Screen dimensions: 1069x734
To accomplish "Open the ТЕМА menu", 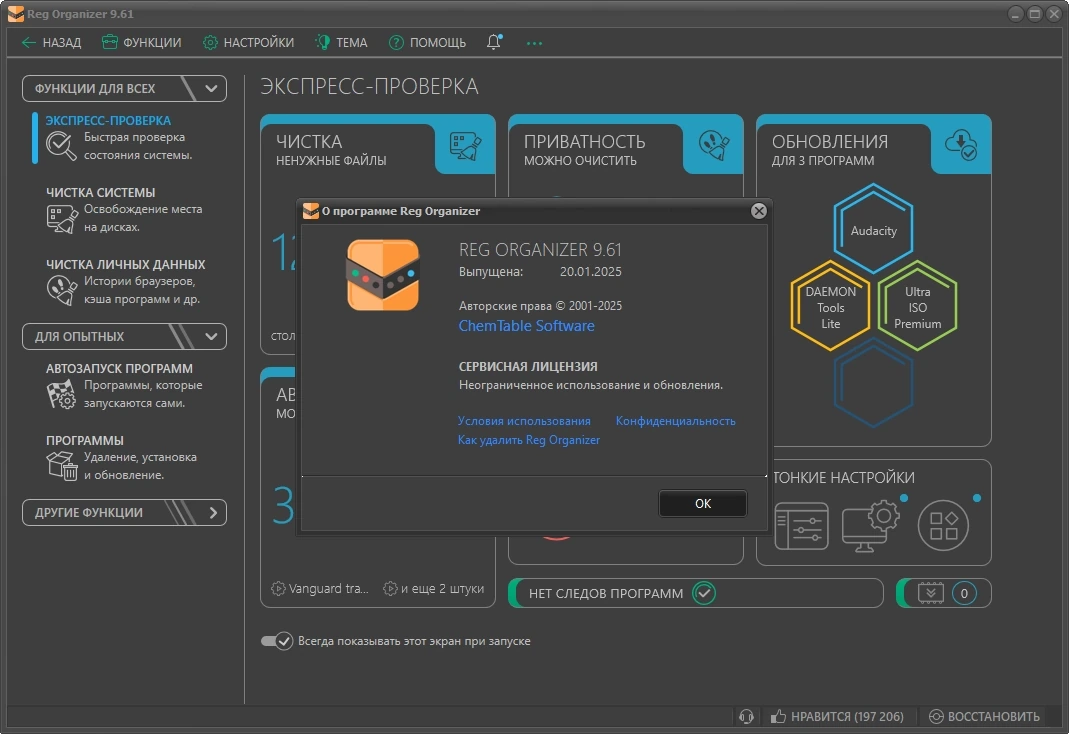I will tap(341, 43).
